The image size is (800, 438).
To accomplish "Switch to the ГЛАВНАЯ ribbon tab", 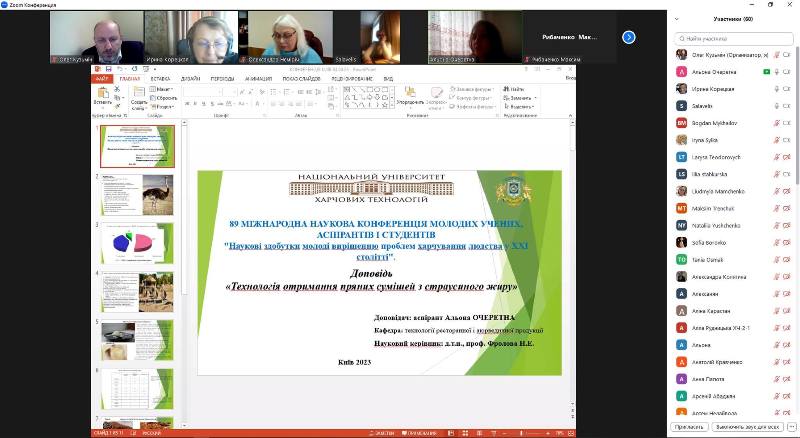I will pos(130,79).
